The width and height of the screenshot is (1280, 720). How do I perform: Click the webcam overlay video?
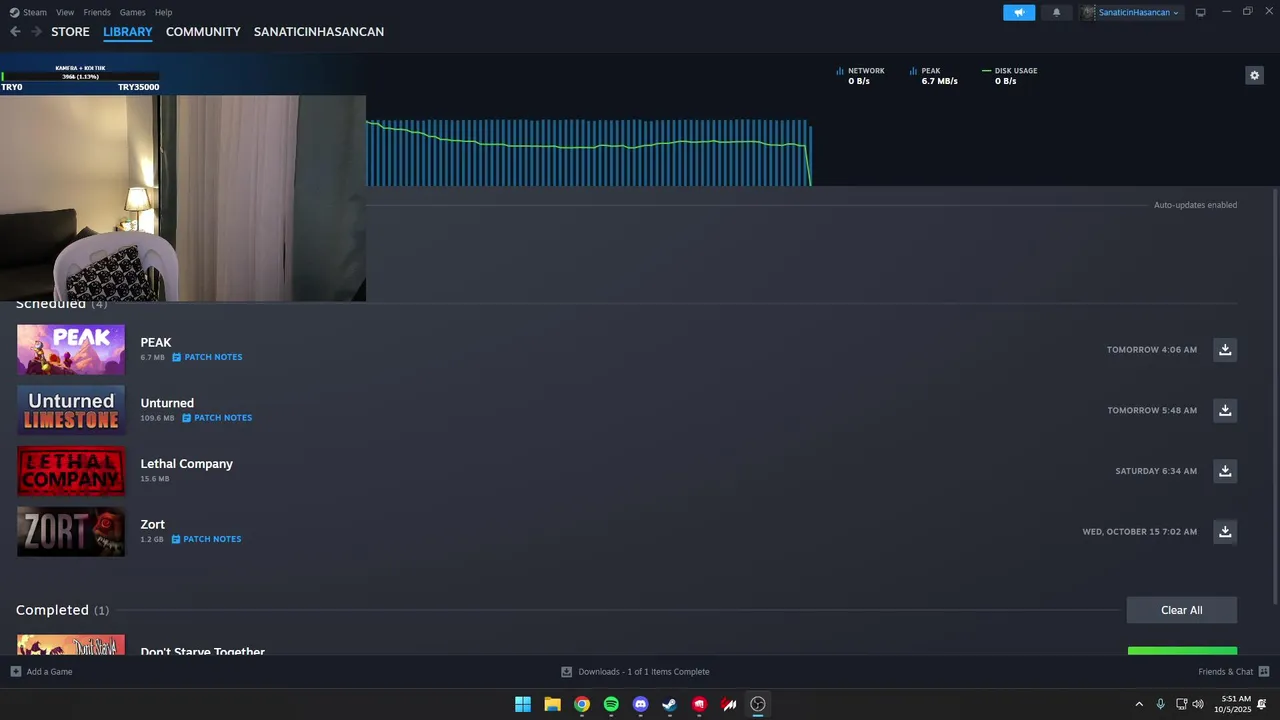pos(183,198)
